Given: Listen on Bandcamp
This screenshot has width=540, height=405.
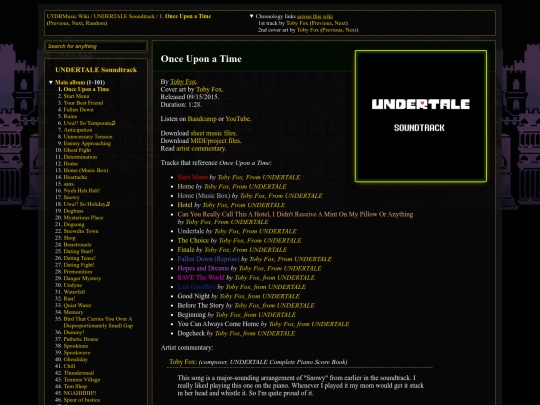Looking at the screenshot, I should tap(202, 119).
